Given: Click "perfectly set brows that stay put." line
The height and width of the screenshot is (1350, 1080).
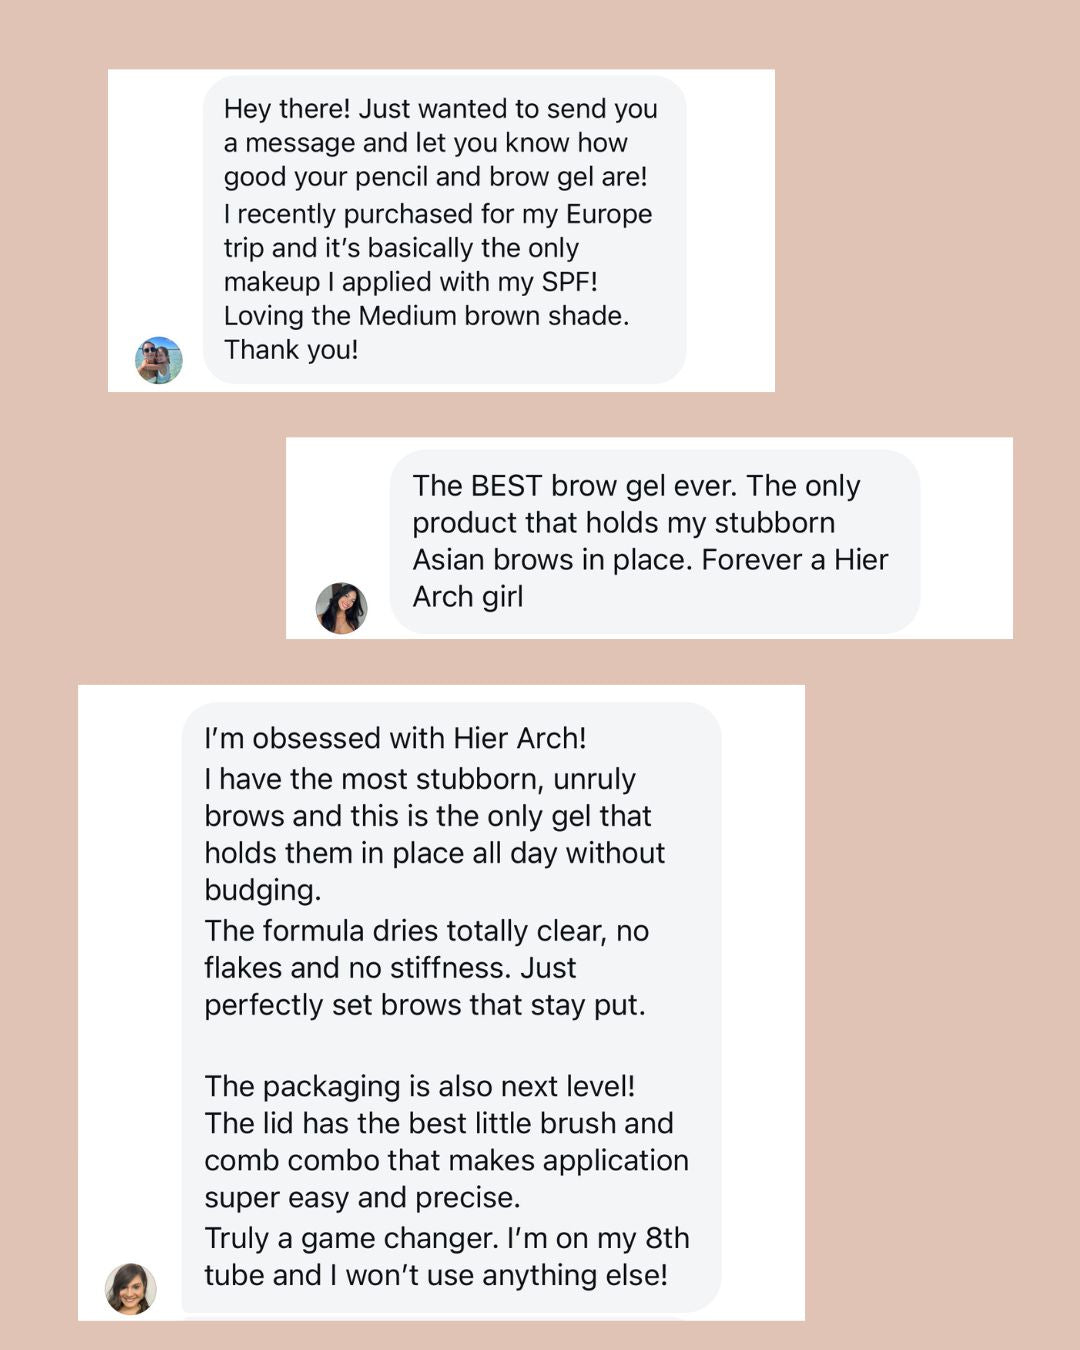Looking at the screenshot, I should pos(424,1005).
